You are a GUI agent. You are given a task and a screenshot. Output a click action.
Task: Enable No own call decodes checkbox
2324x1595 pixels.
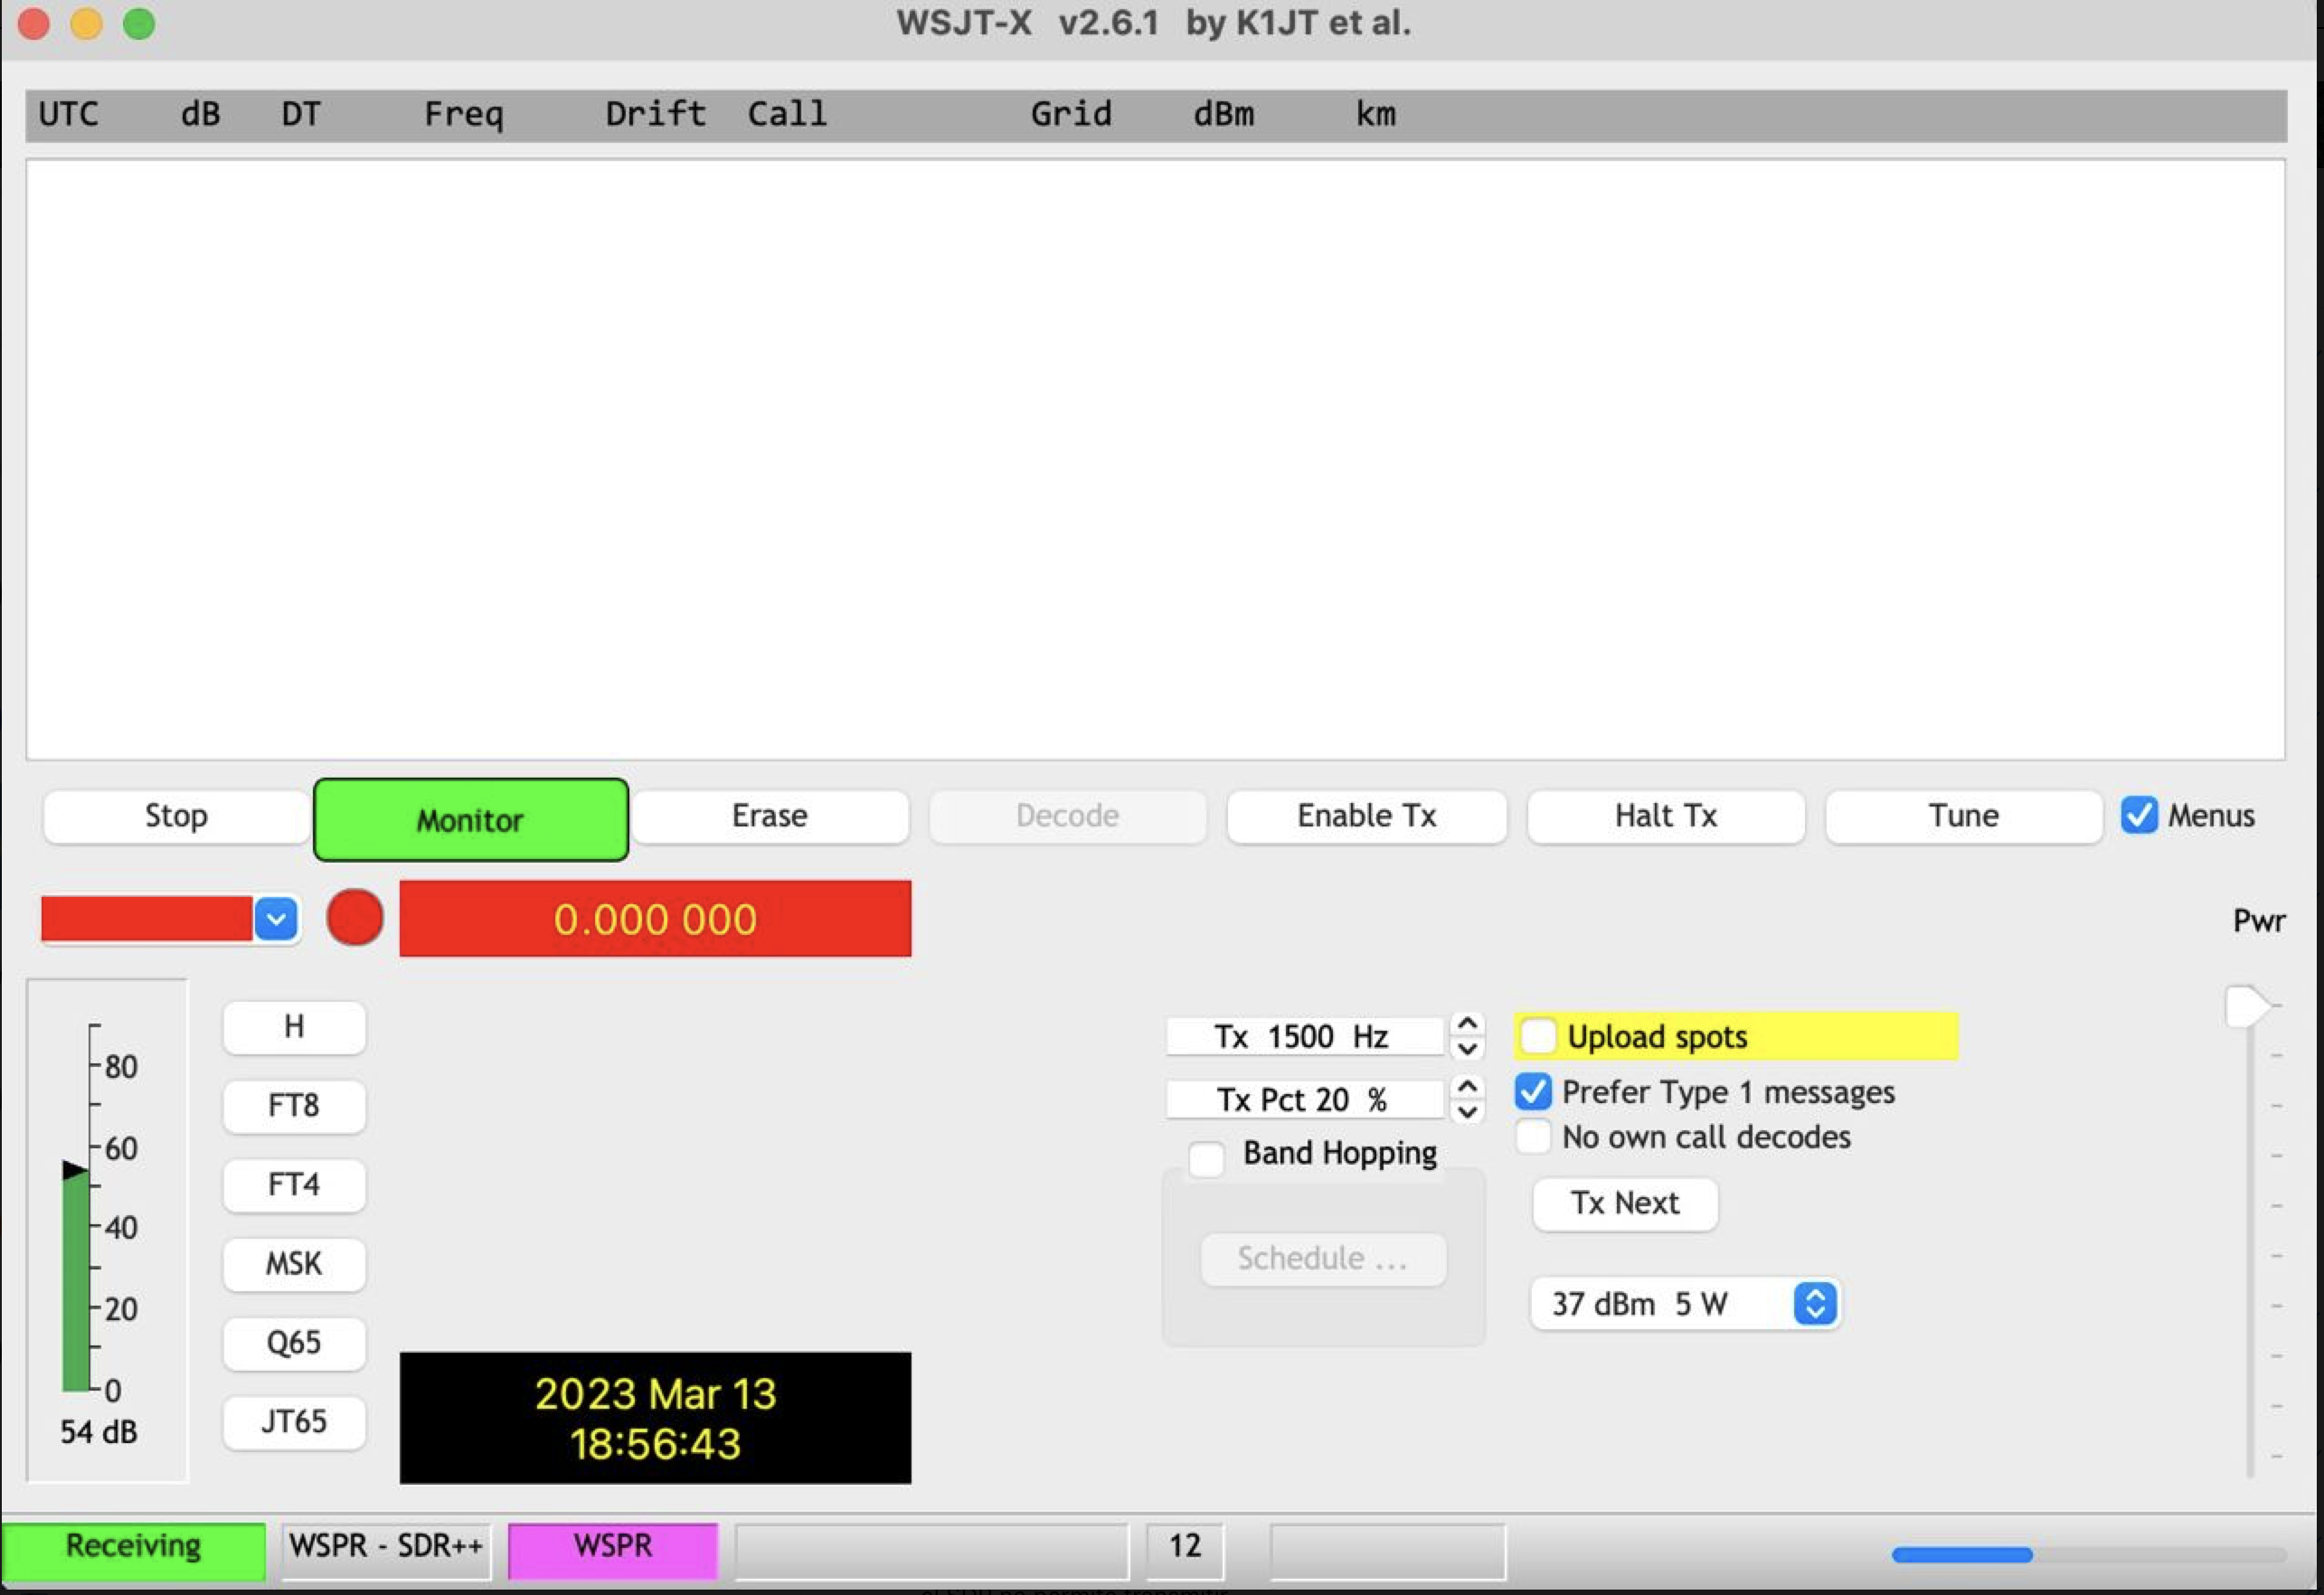pos(1533,1137)
